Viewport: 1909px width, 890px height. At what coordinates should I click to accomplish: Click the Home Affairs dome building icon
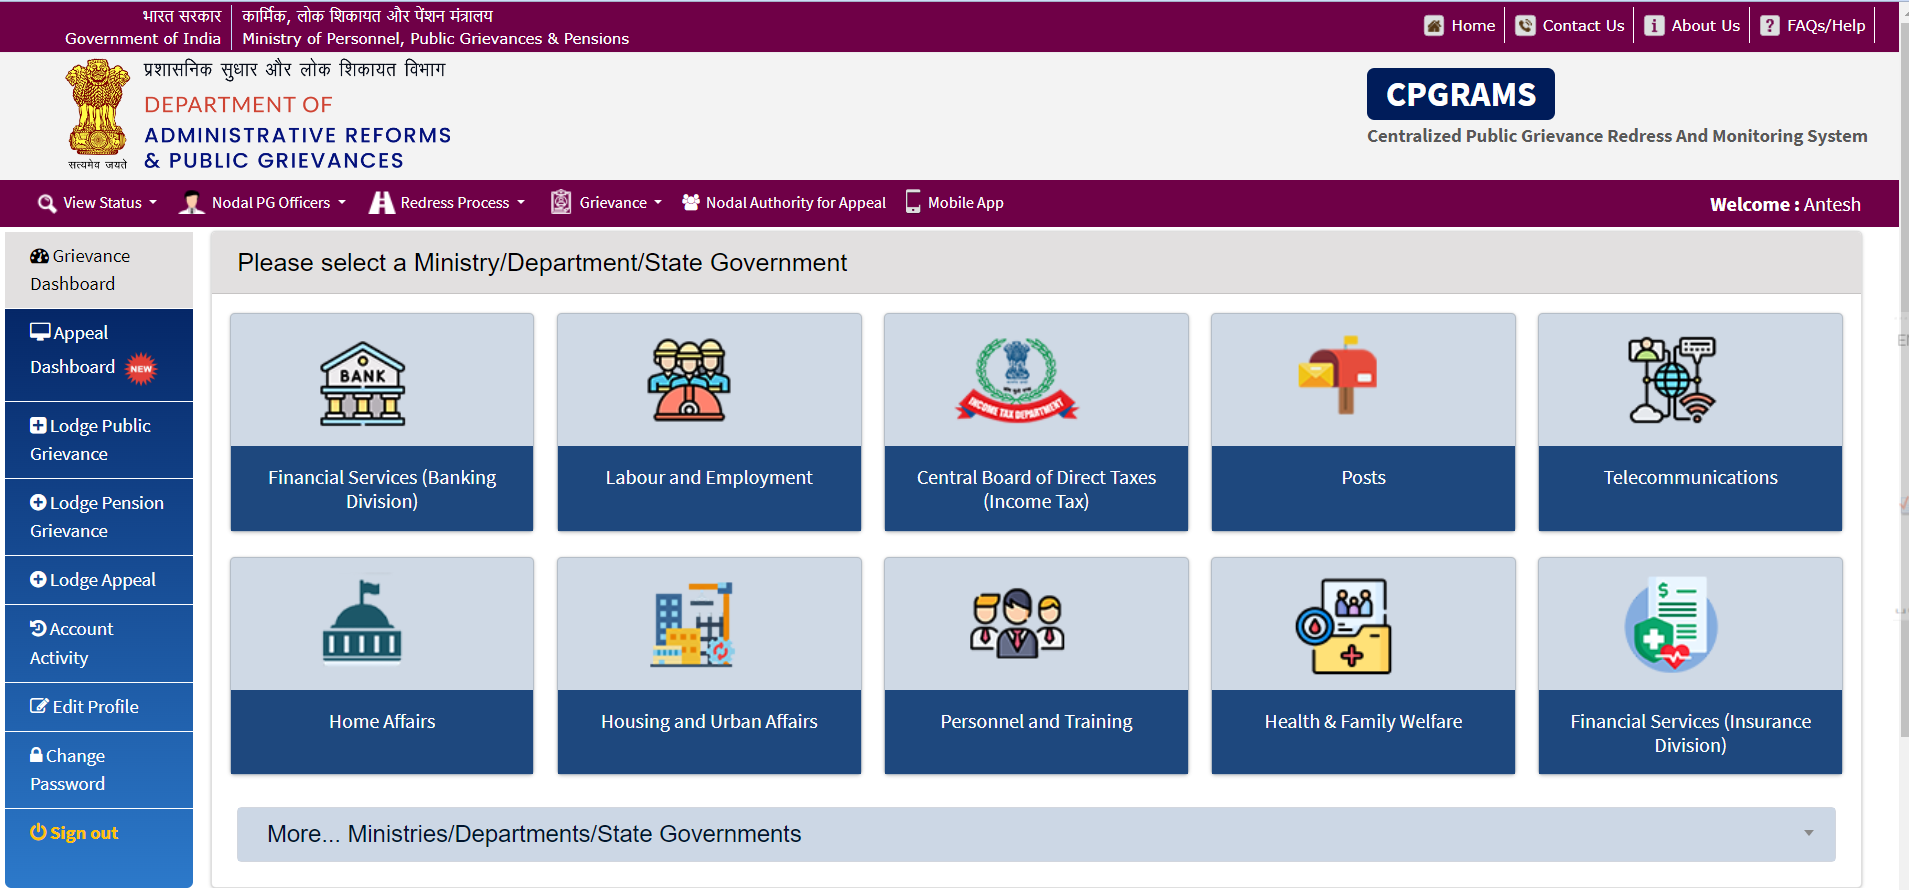362,622
